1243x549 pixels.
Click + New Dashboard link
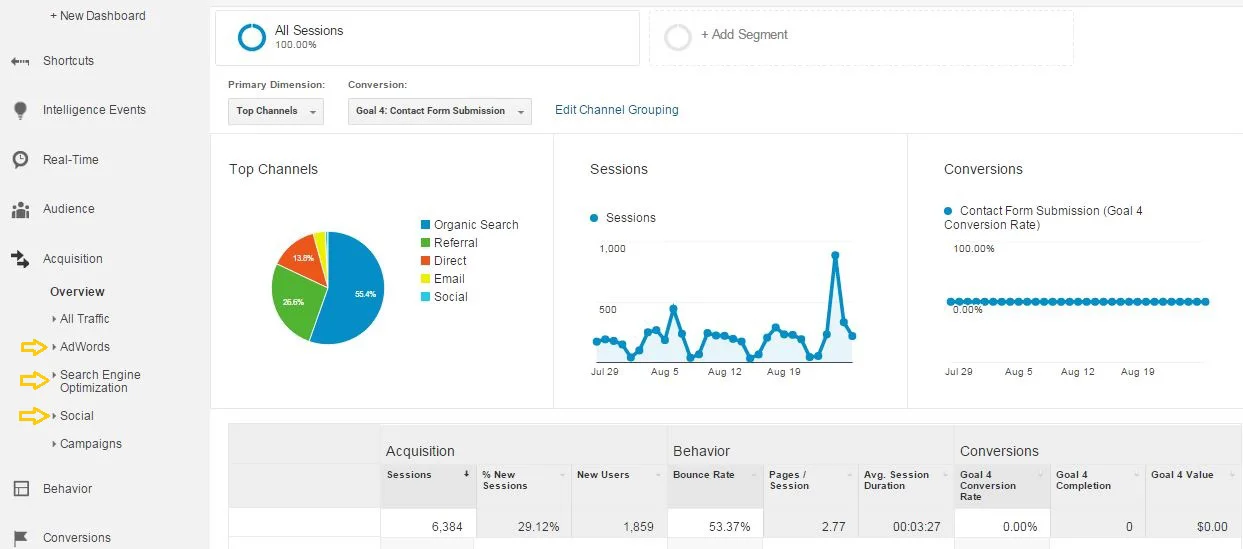coord(97,16)
